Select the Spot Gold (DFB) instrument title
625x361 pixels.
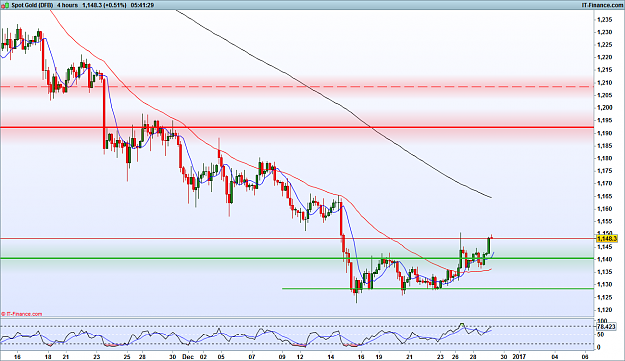pos(32,5)
